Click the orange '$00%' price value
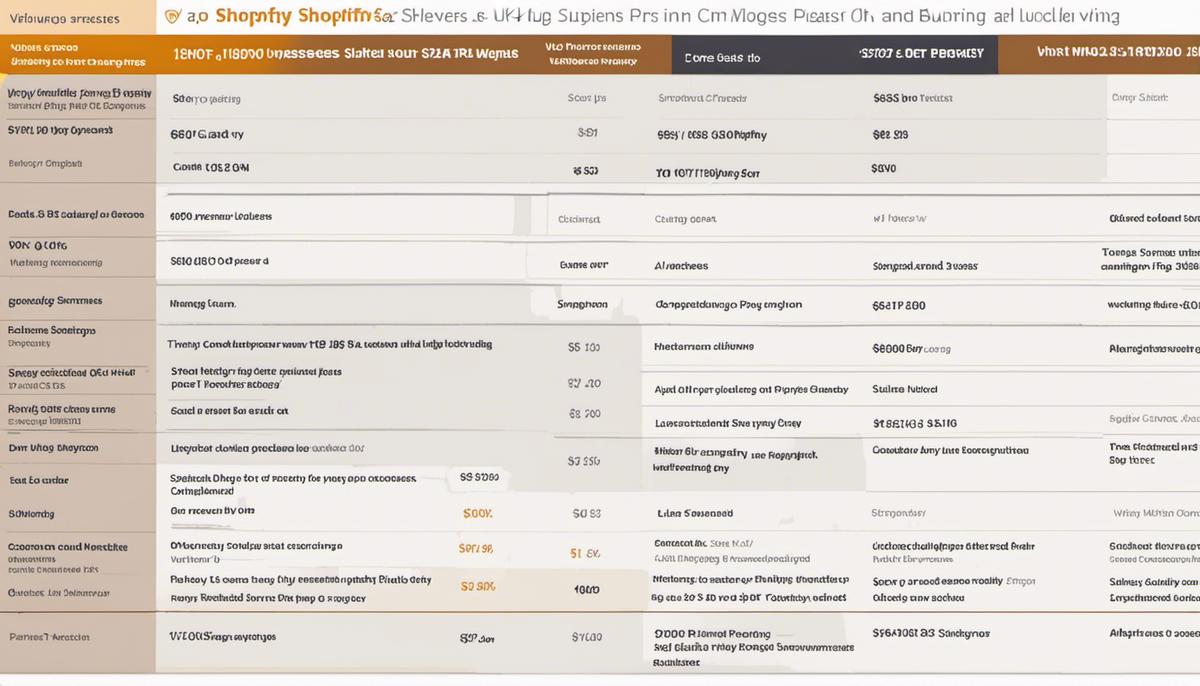 [478, 514]
